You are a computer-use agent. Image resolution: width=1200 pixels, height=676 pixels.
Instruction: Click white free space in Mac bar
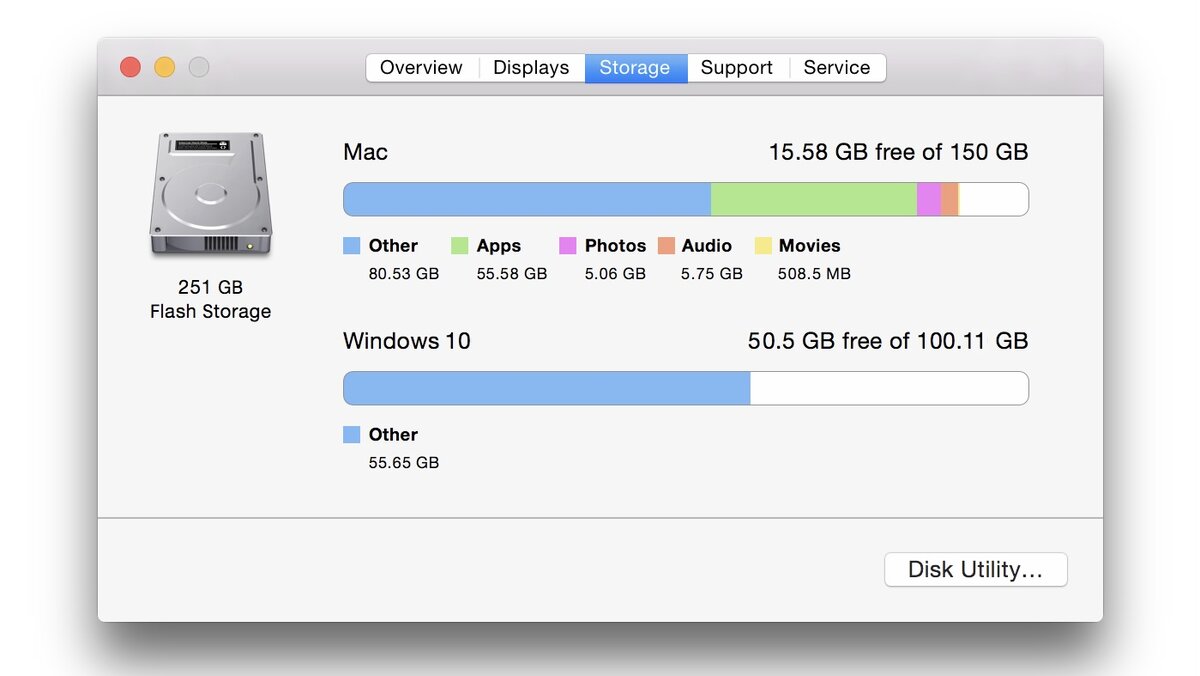(994, 199)
